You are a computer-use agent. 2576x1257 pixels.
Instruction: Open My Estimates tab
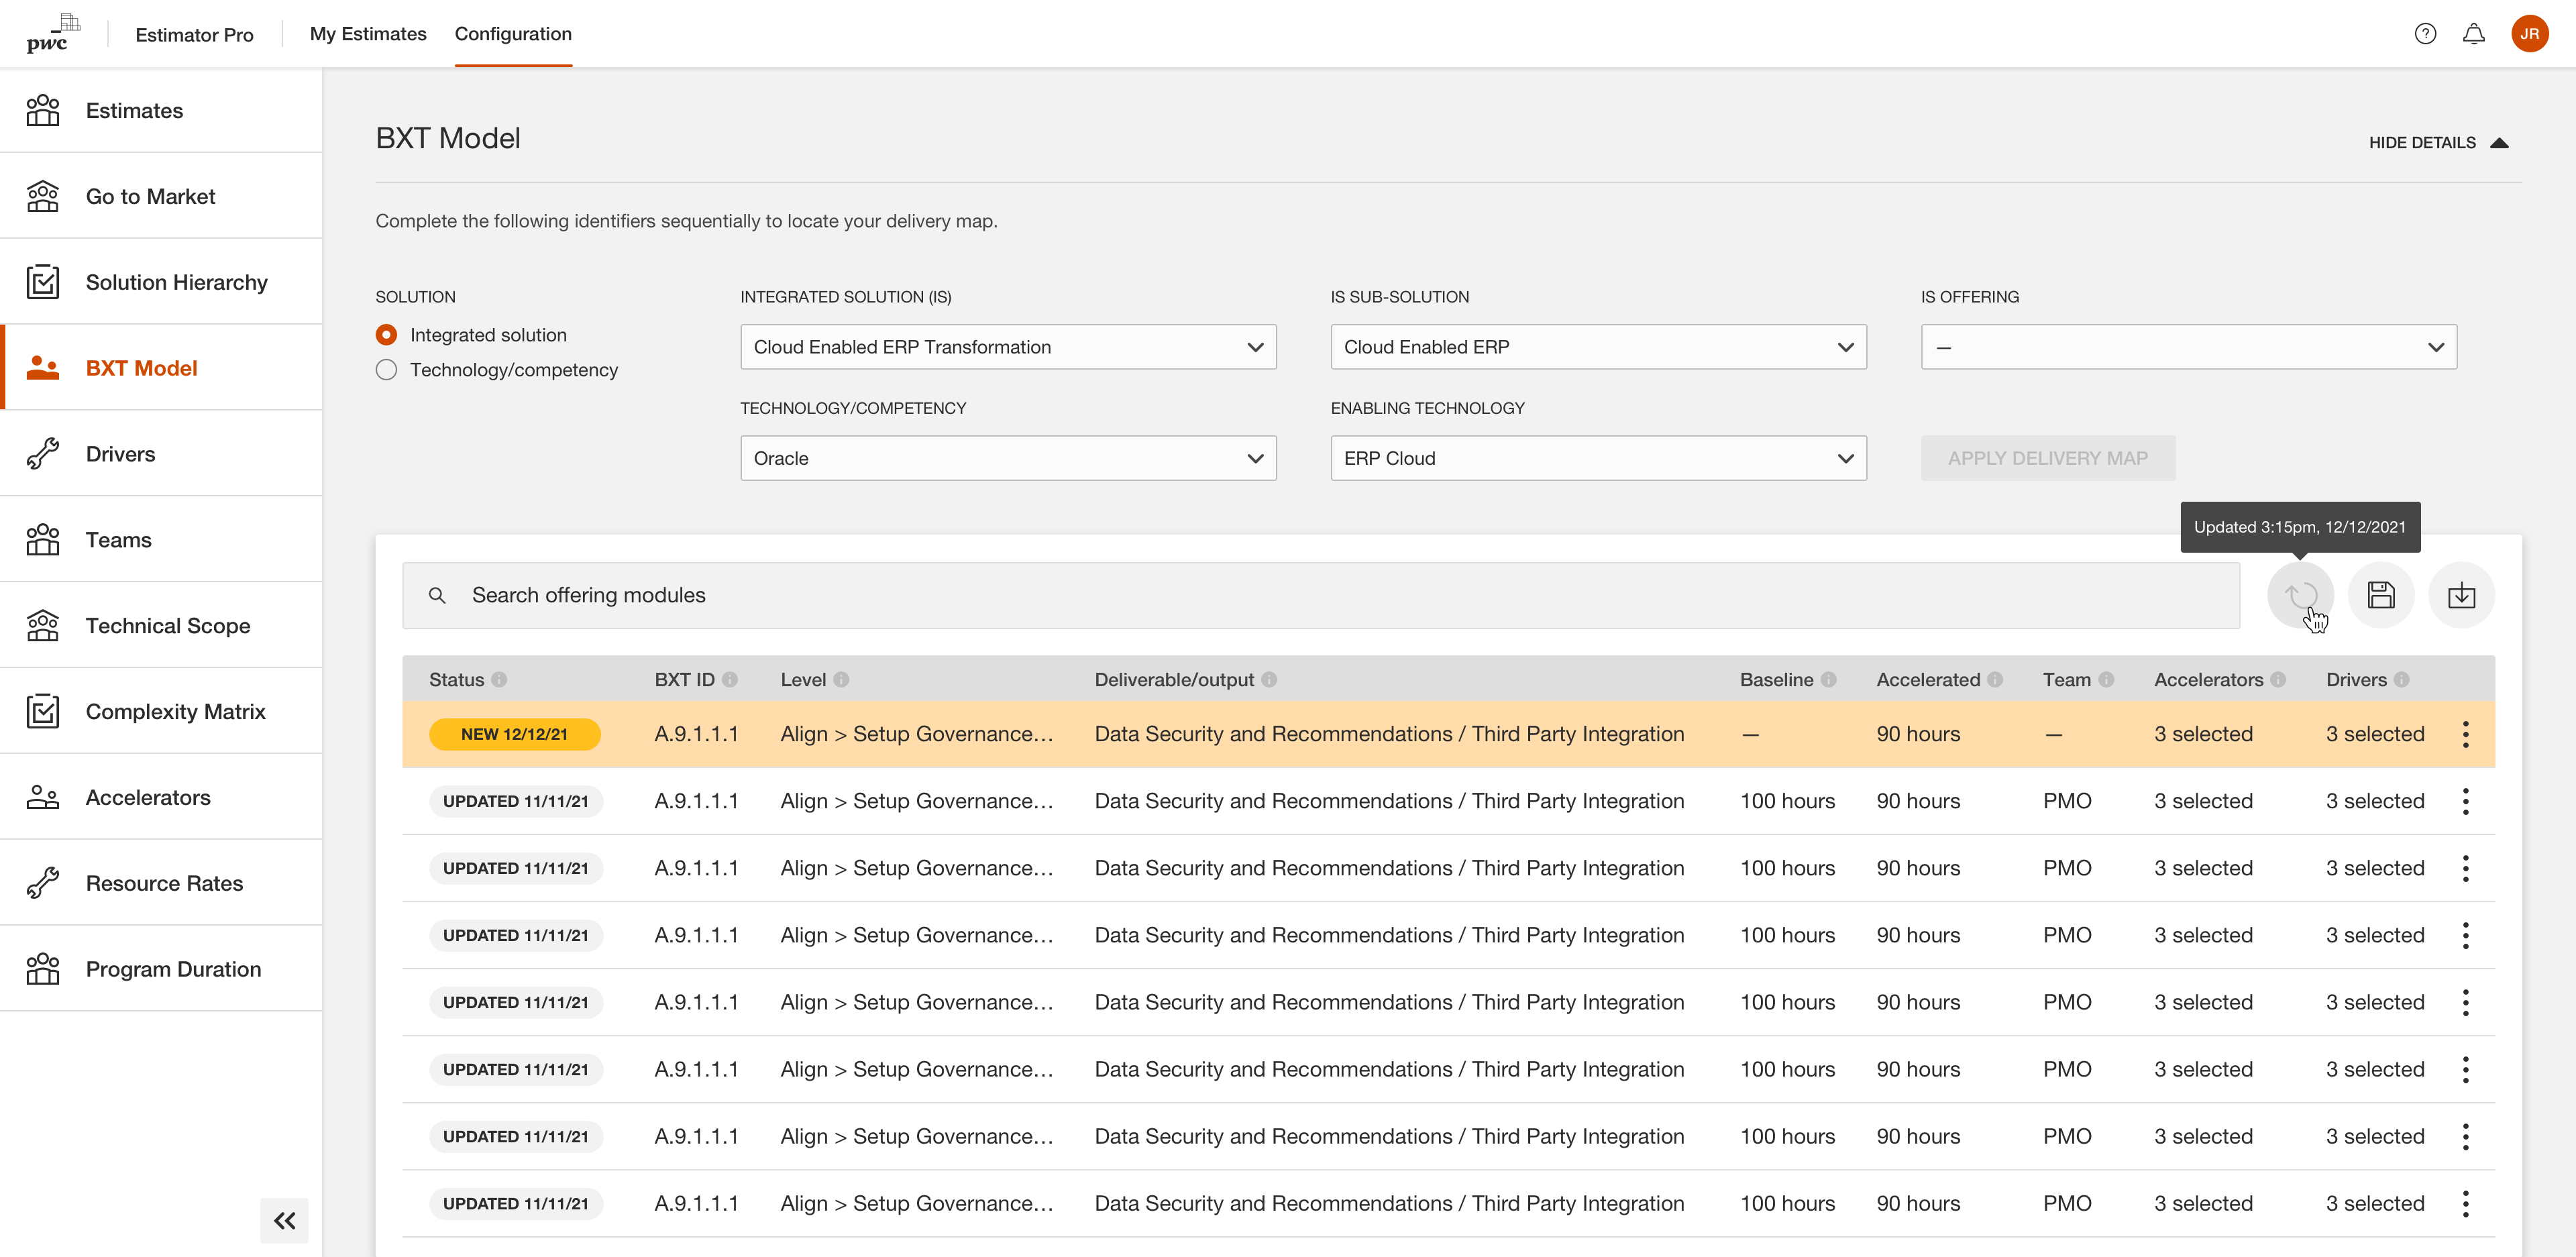[368, 34]
